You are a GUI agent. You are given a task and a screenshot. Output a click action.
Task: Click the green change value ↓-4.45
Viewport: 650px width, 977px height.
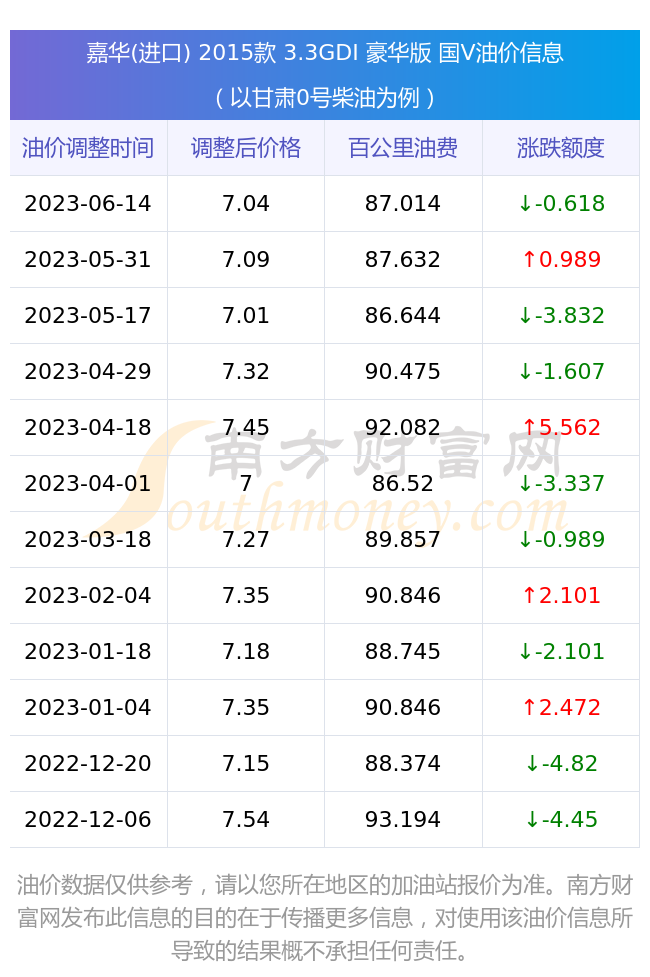click(x=562, y=820)
